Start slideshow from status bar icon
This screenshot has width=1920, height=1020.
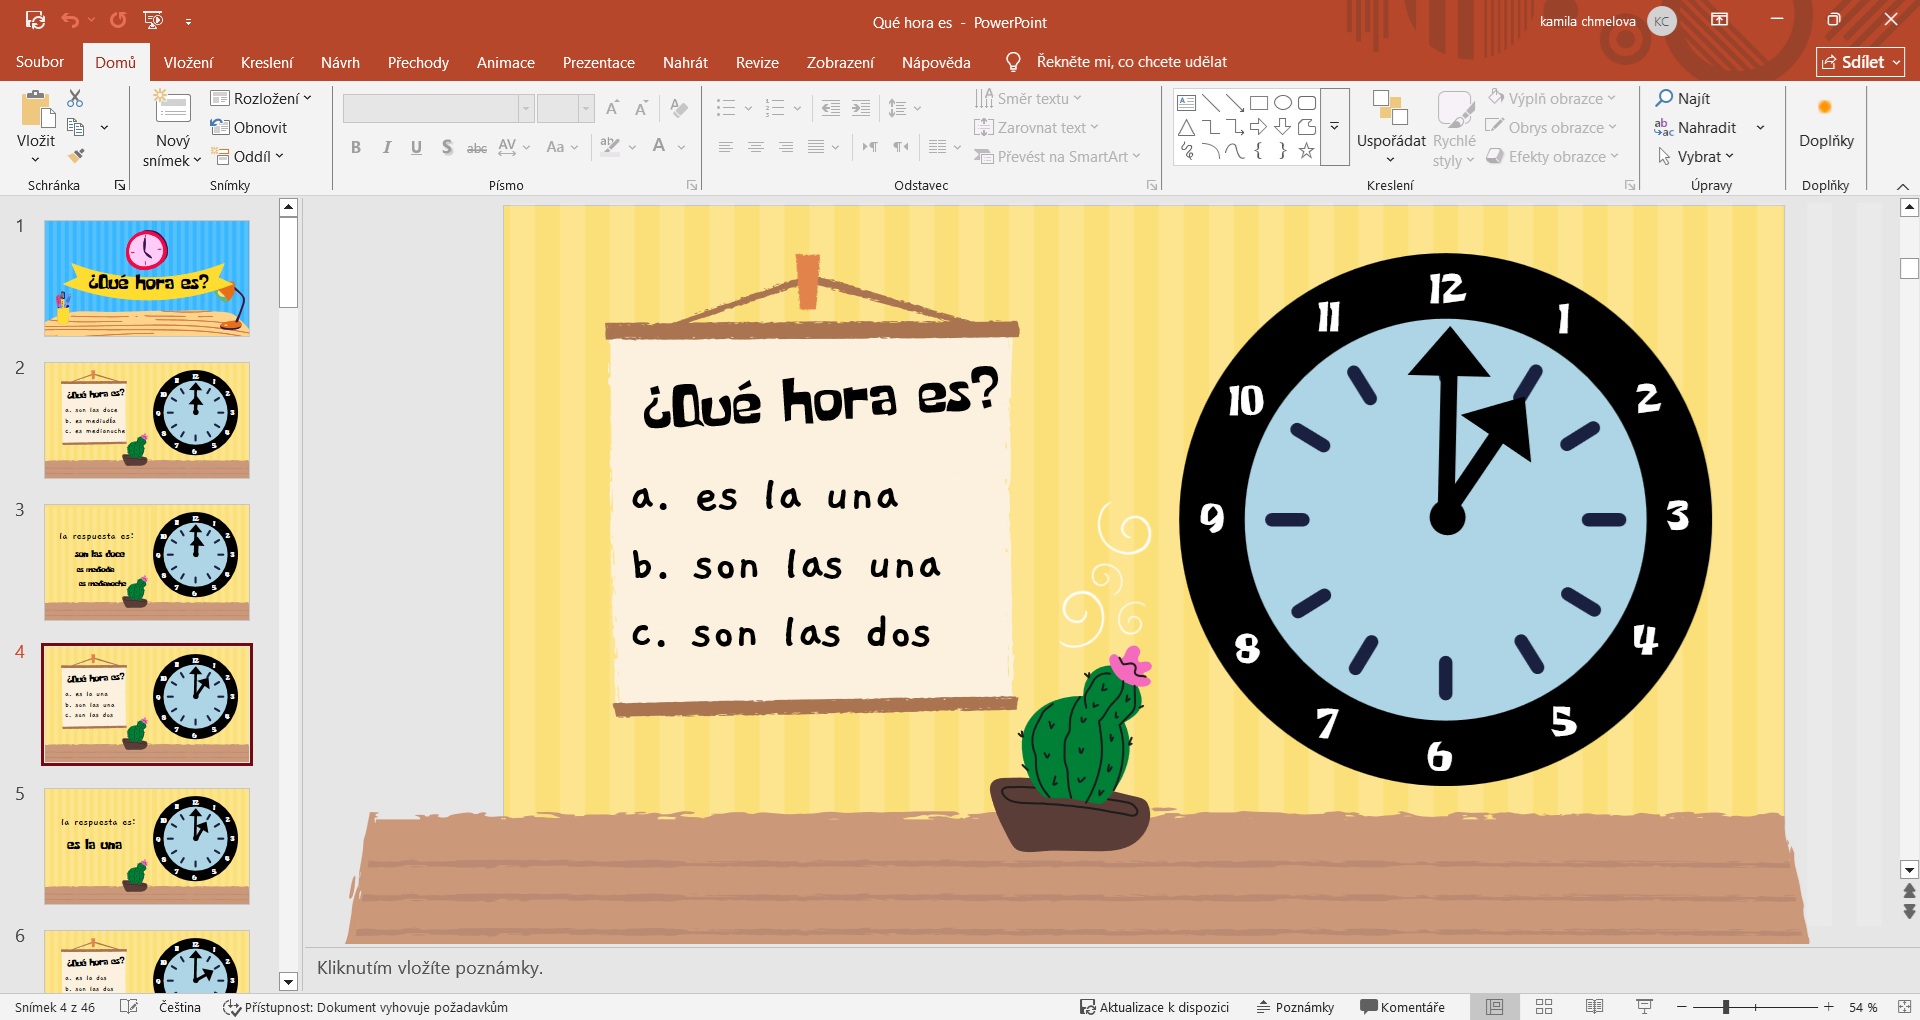(1644, 1007)
